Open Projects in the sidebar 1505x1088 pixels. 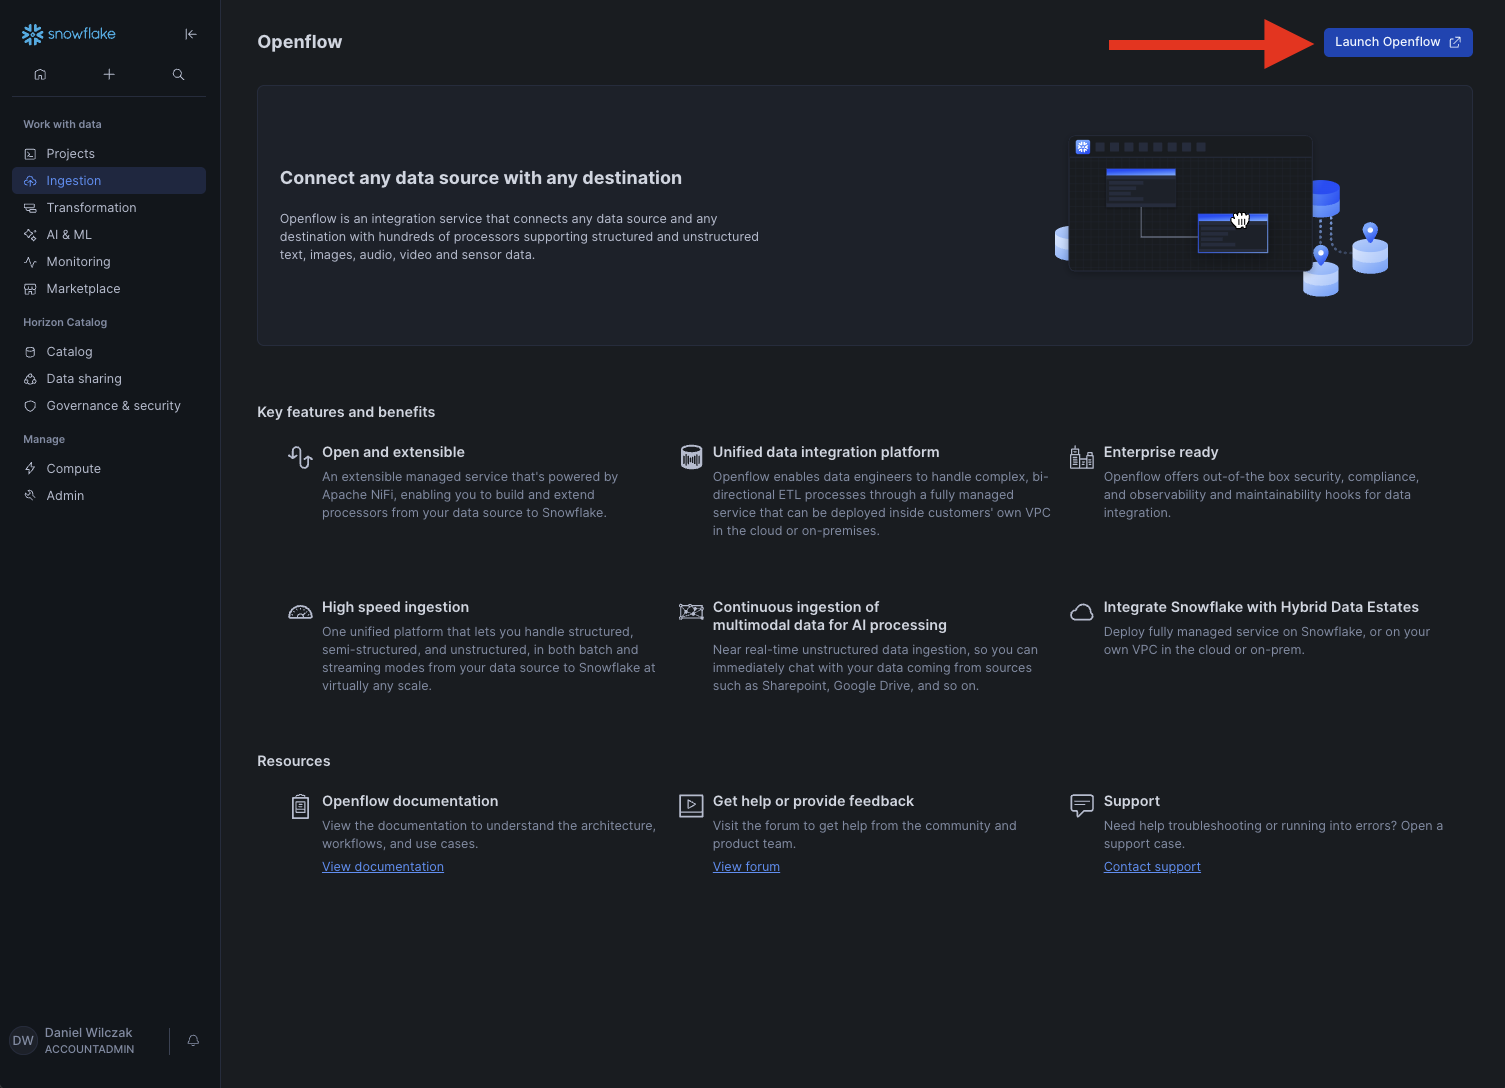click(x=70, y=154)
